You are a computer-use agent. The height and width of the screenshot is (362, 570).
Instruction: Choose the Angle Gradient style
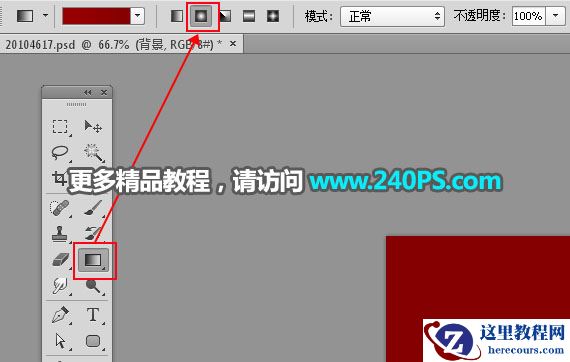coord(225,16)
